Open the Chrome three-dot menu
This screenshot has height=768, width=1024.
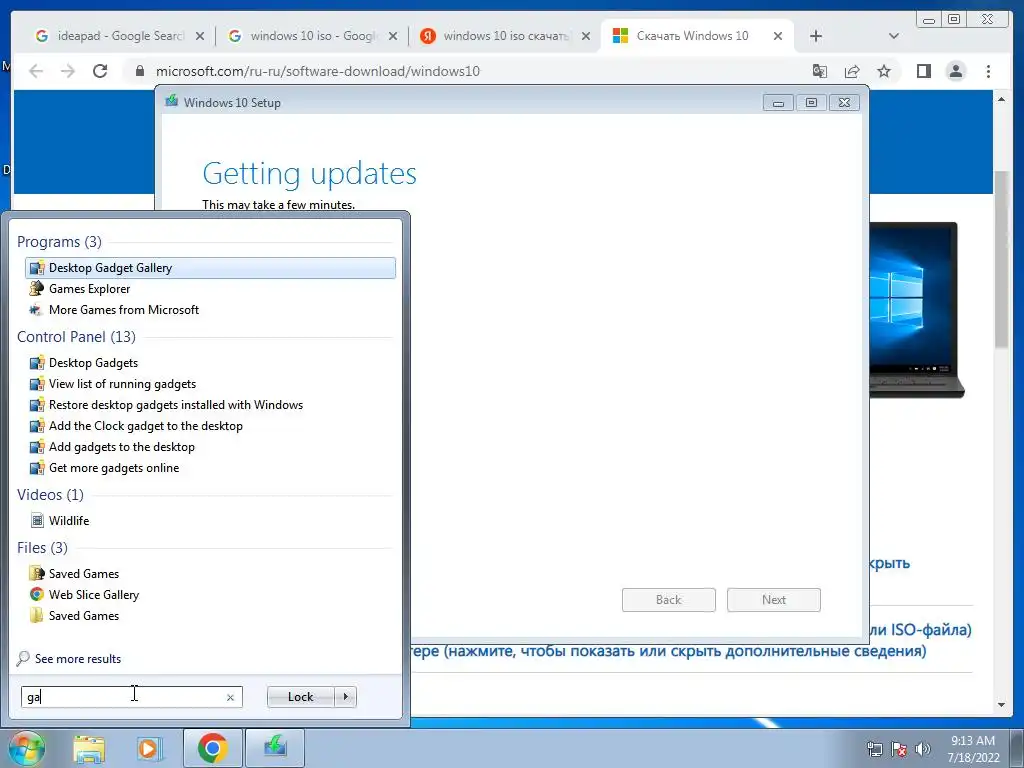tap(988, 71)
